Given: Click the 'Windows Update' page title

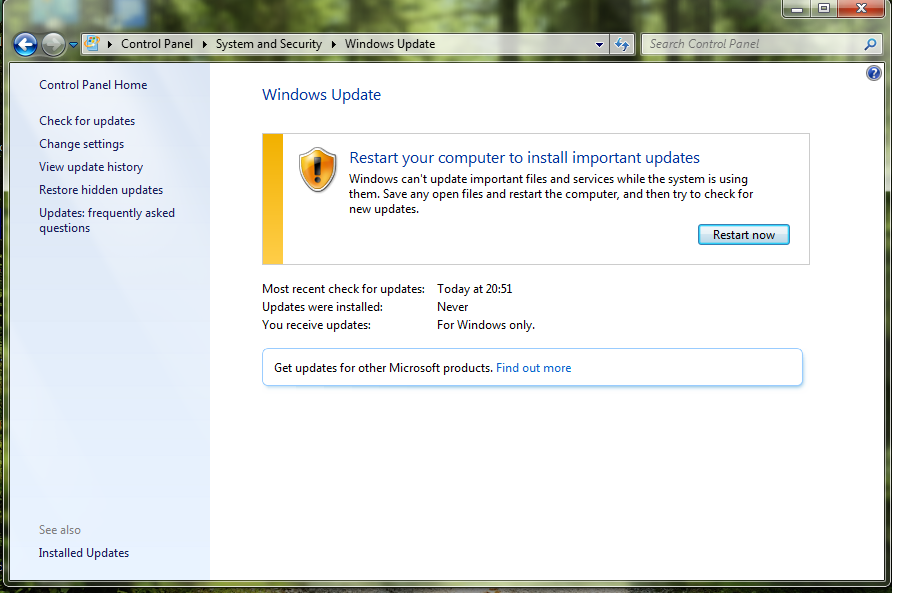Looking at the screenshot, I should (321, 95).
